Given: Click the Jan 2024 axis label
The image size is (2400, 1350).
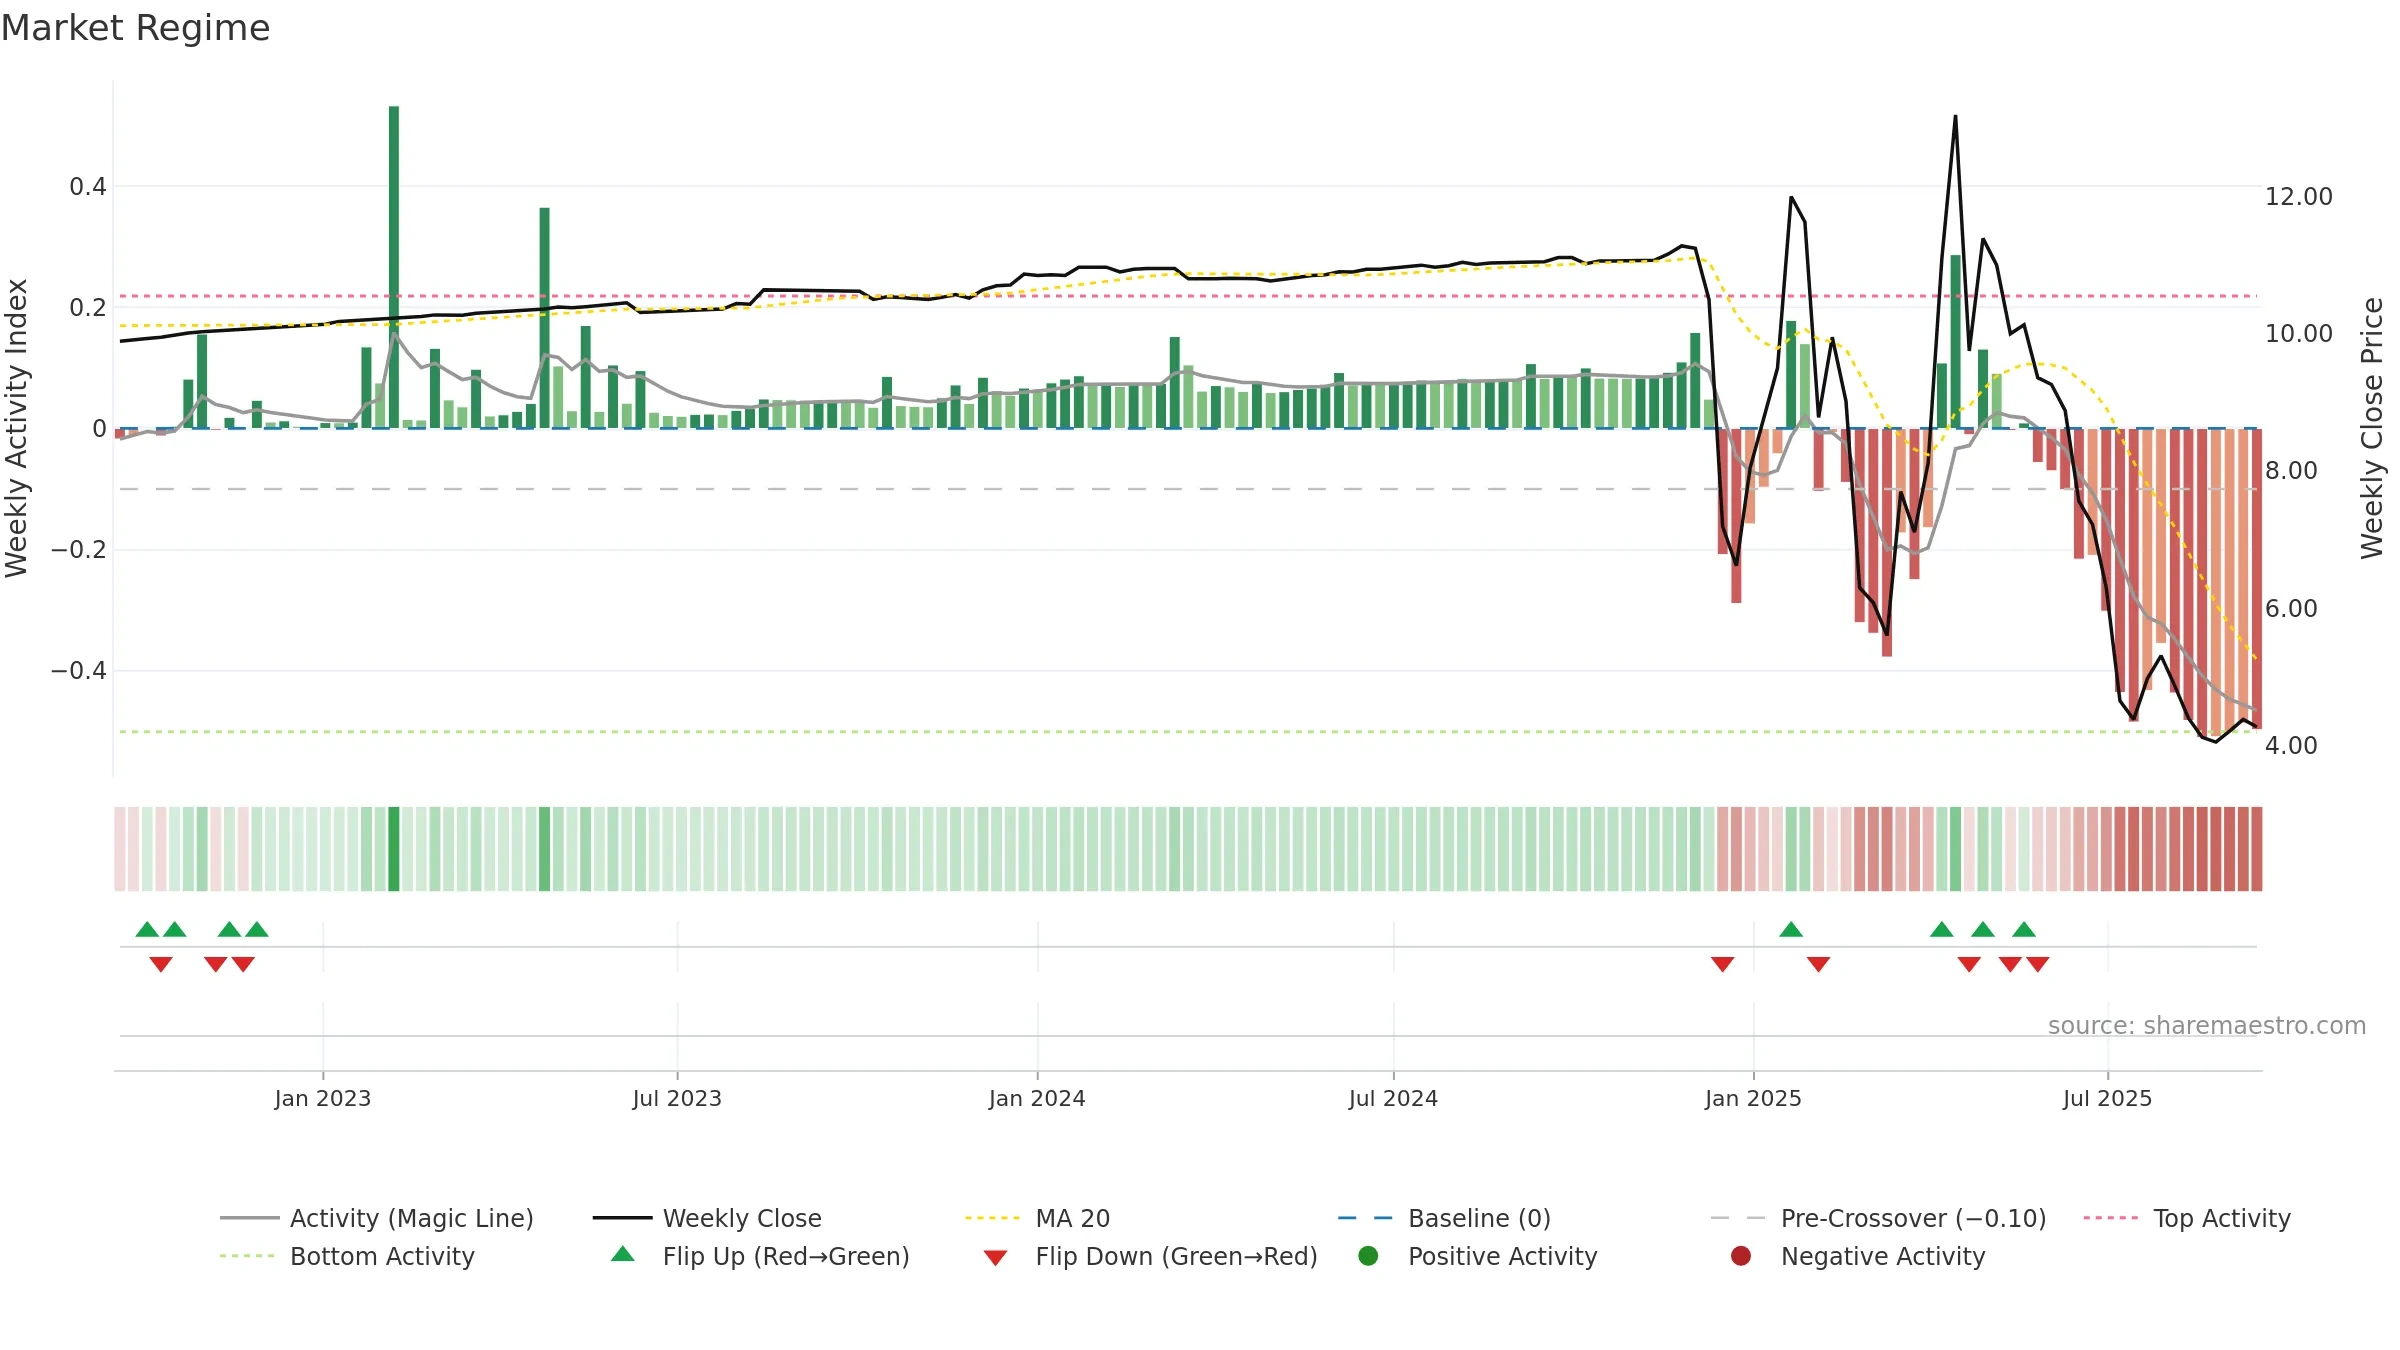Looking at the screenshot, I should point(1037,1099).
